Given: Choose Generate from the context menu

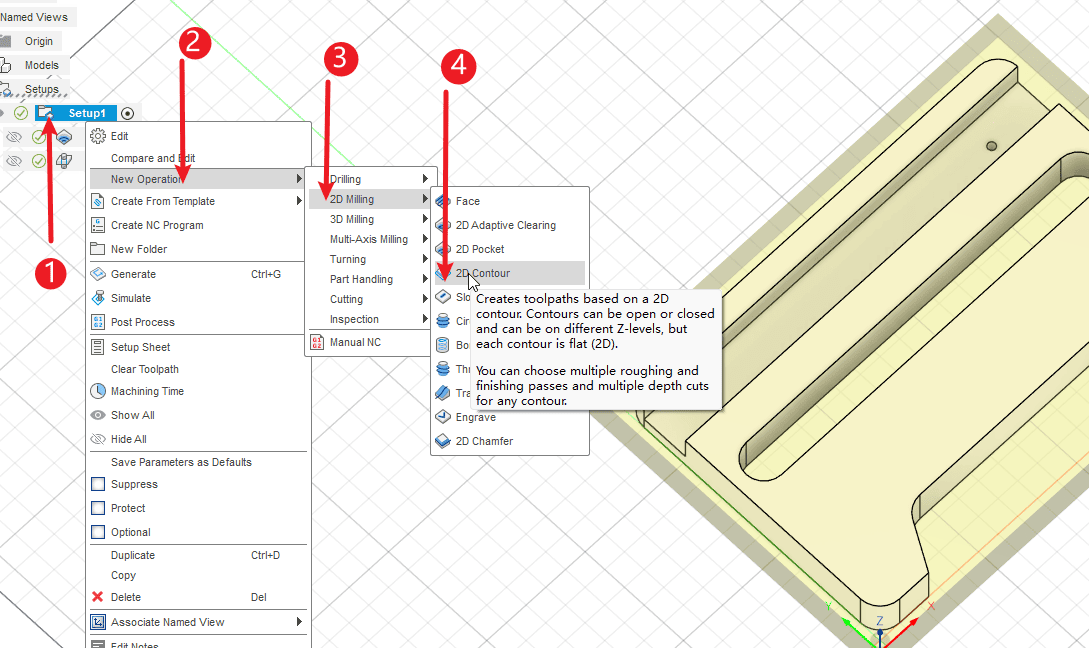Looking at the screenshot, I should click(x=133, y=274).
